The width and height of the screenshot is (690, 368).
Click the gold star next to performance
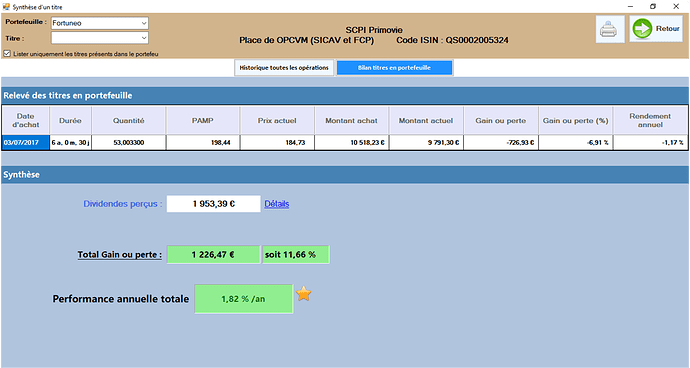304,294
